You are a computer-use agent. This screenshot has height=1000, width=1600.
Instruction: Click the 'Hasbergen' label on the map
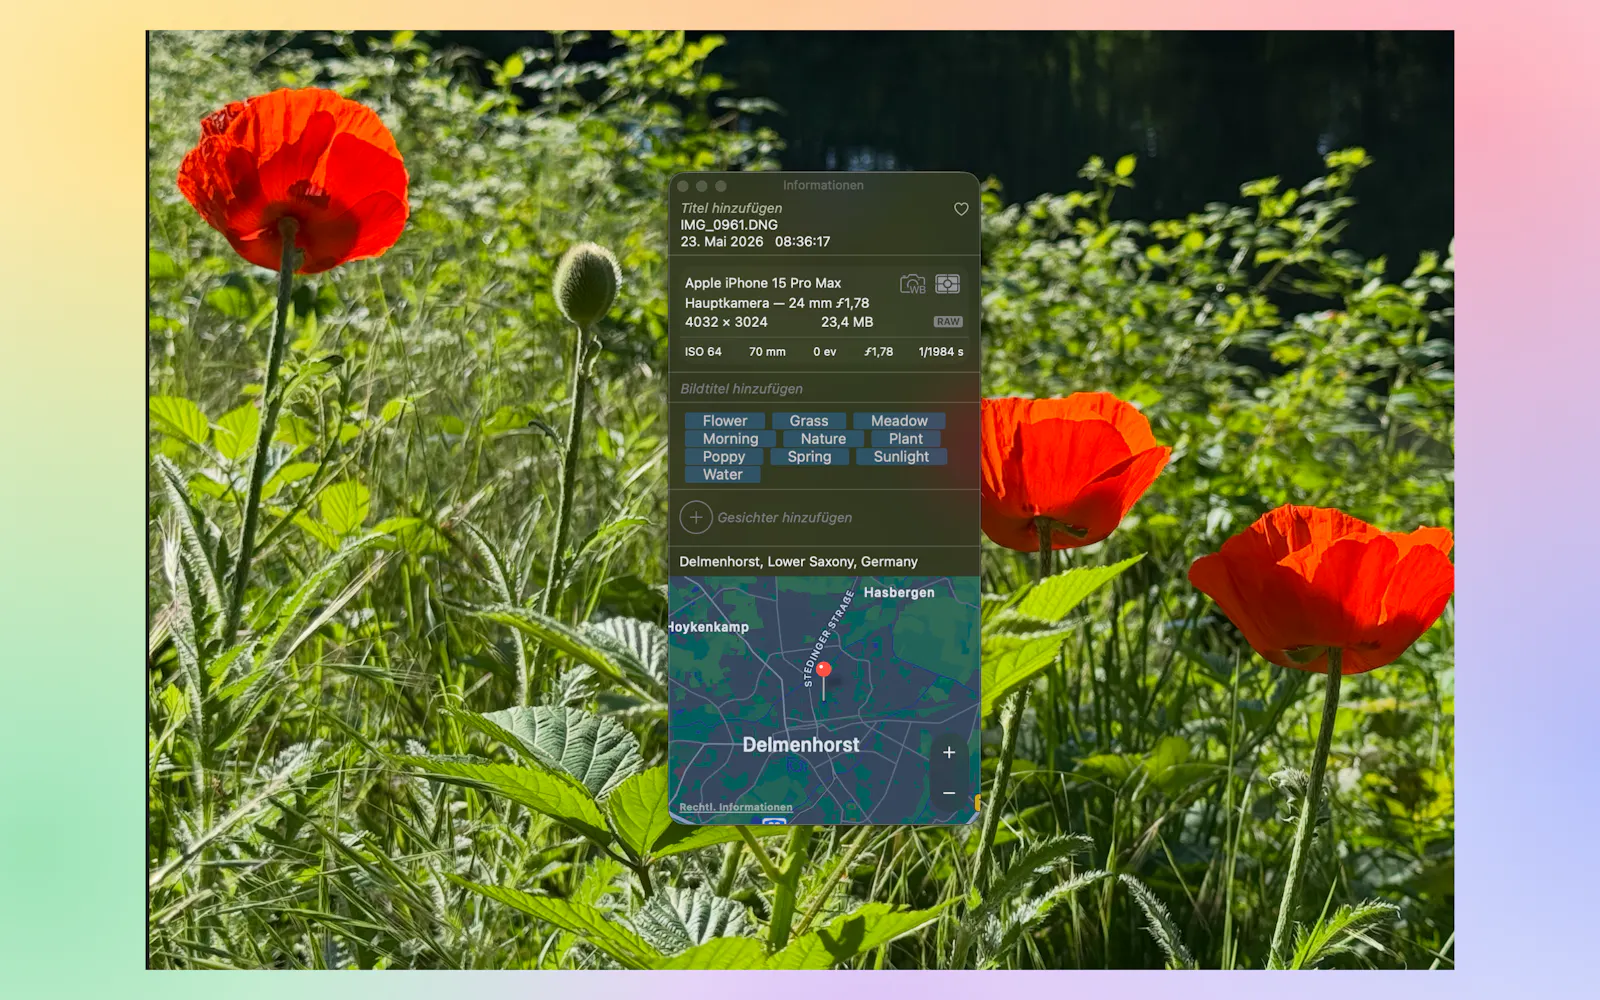899,593
